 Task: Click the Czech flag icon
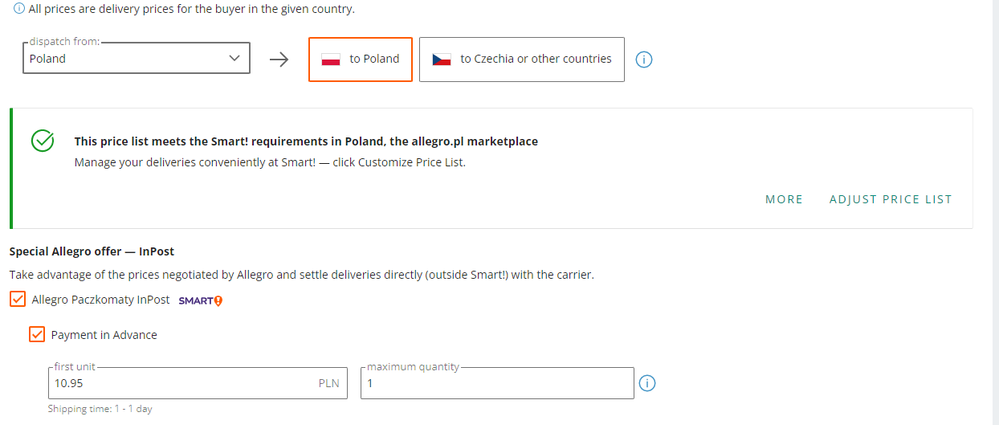(x=442, y=59)
